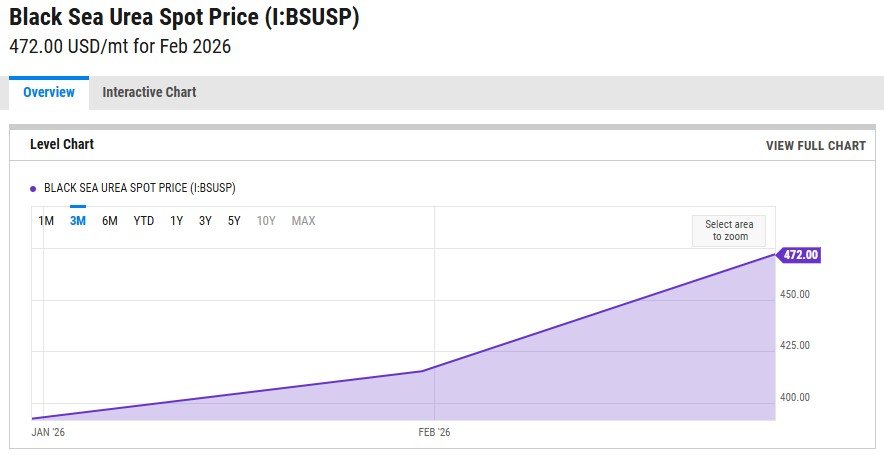Switch chart range to YTD
Image resolution: width=884 pixels, height=458 pixels.
144,221
